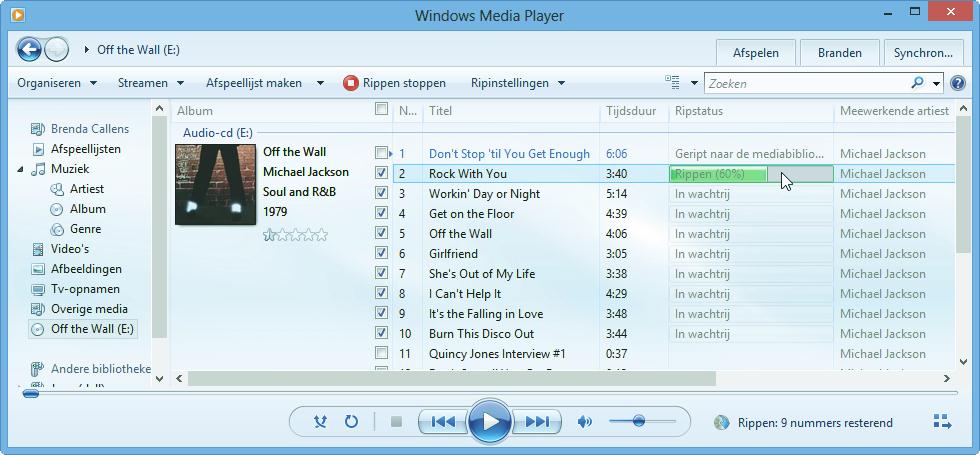Toggle repeat playback

coord(351,422)
